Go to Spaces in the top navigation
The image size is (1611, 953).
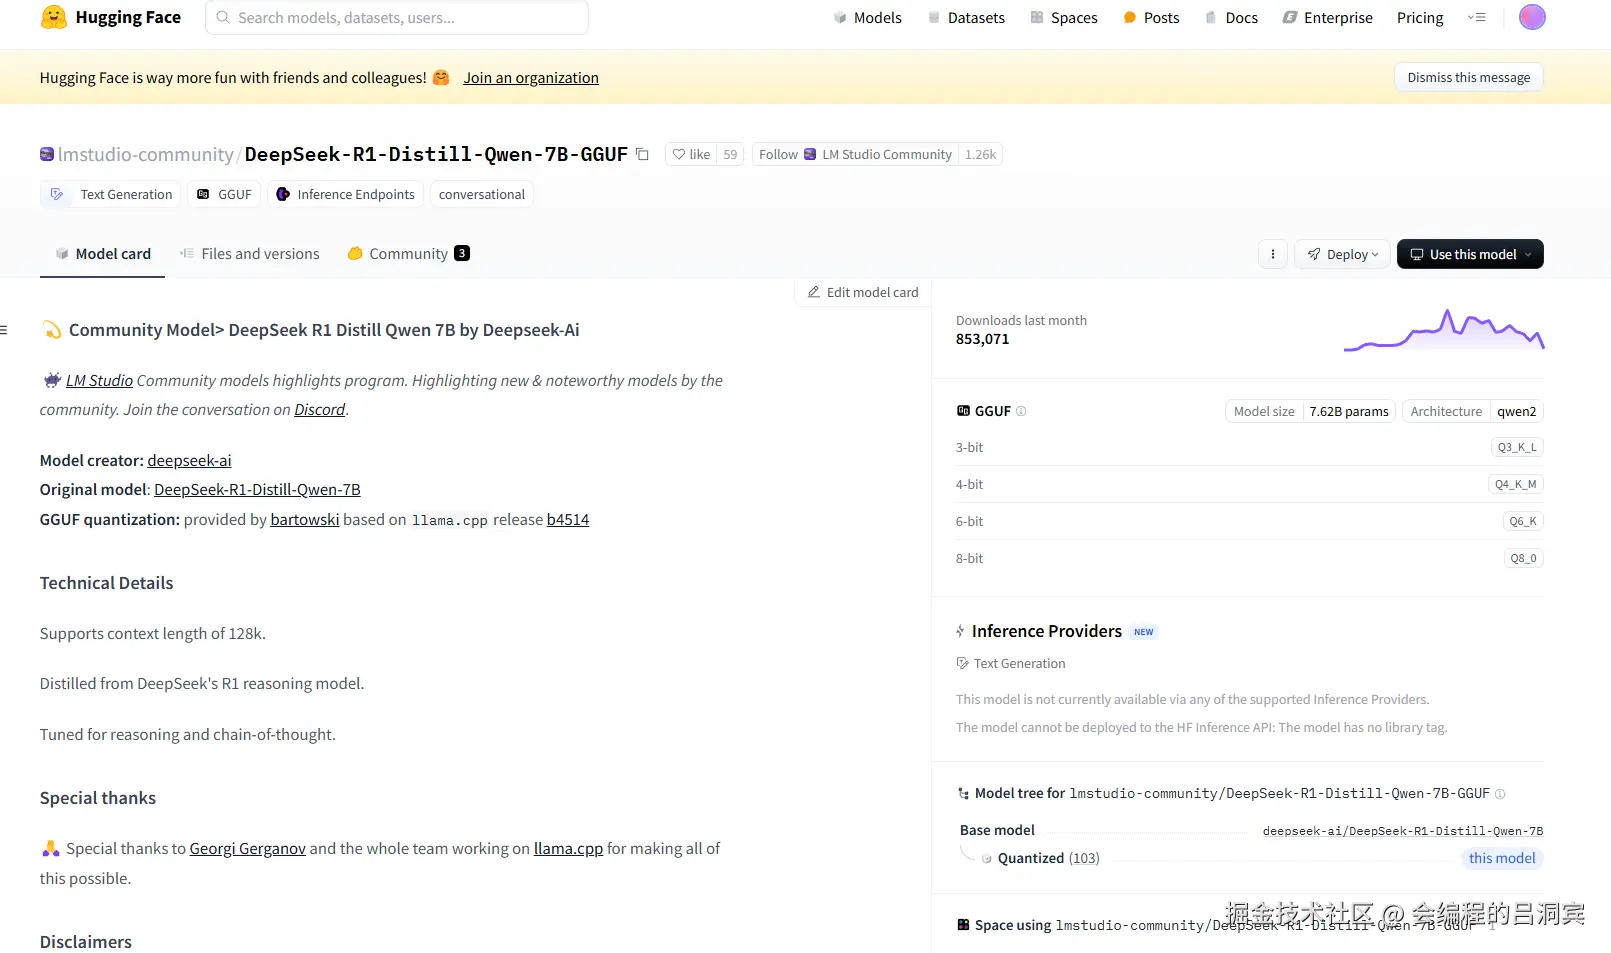tap(1064, 17)
